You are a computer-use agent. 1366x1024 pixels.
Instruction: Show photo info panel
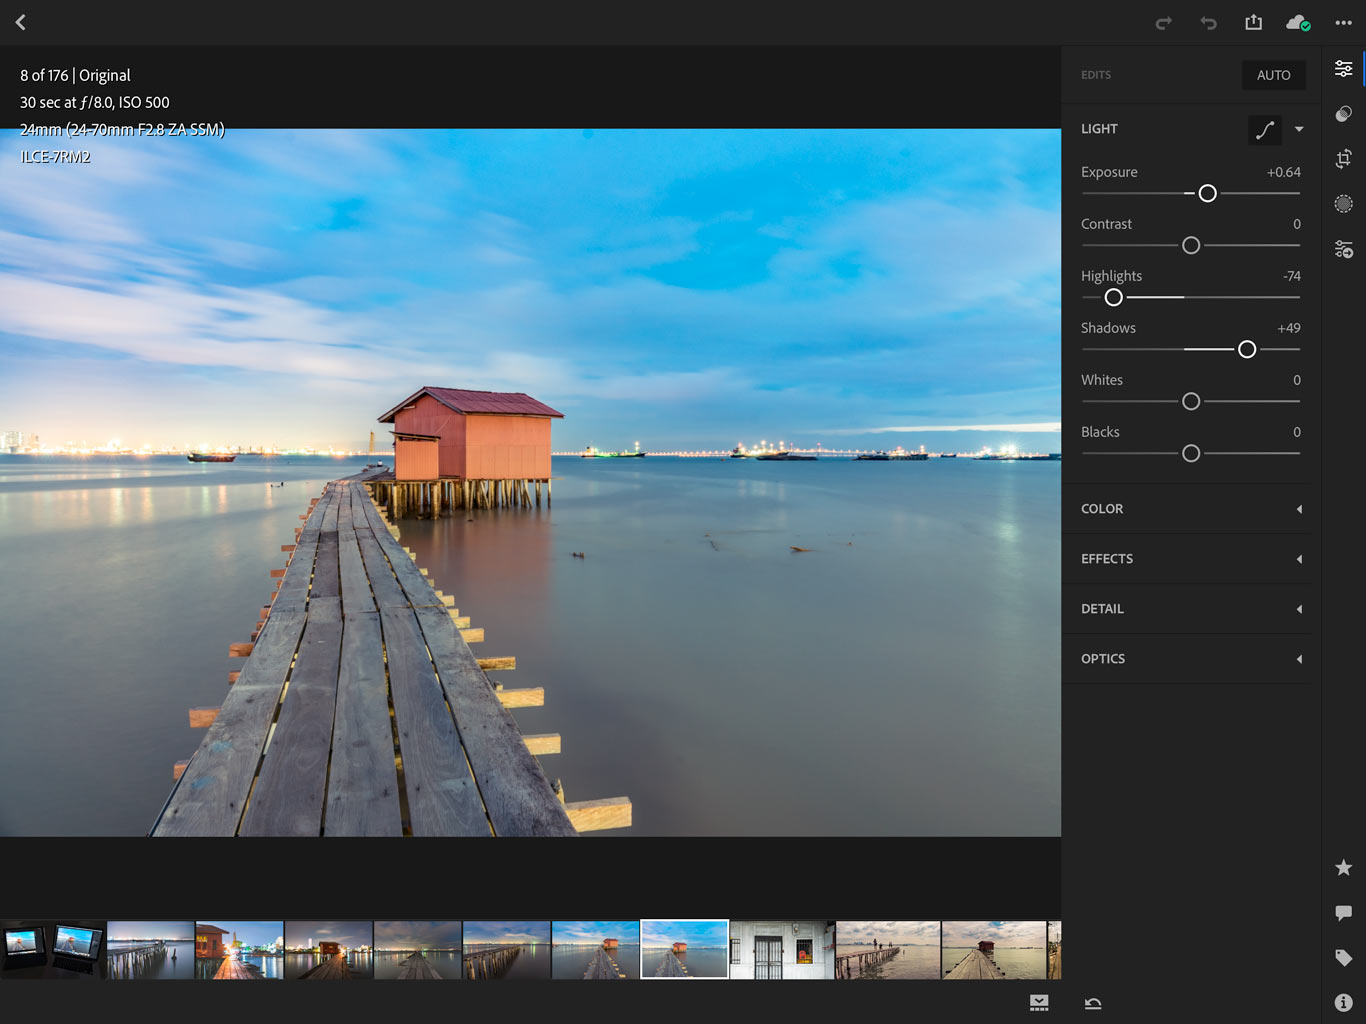pyautogui.click(x=1343, y=1002)
